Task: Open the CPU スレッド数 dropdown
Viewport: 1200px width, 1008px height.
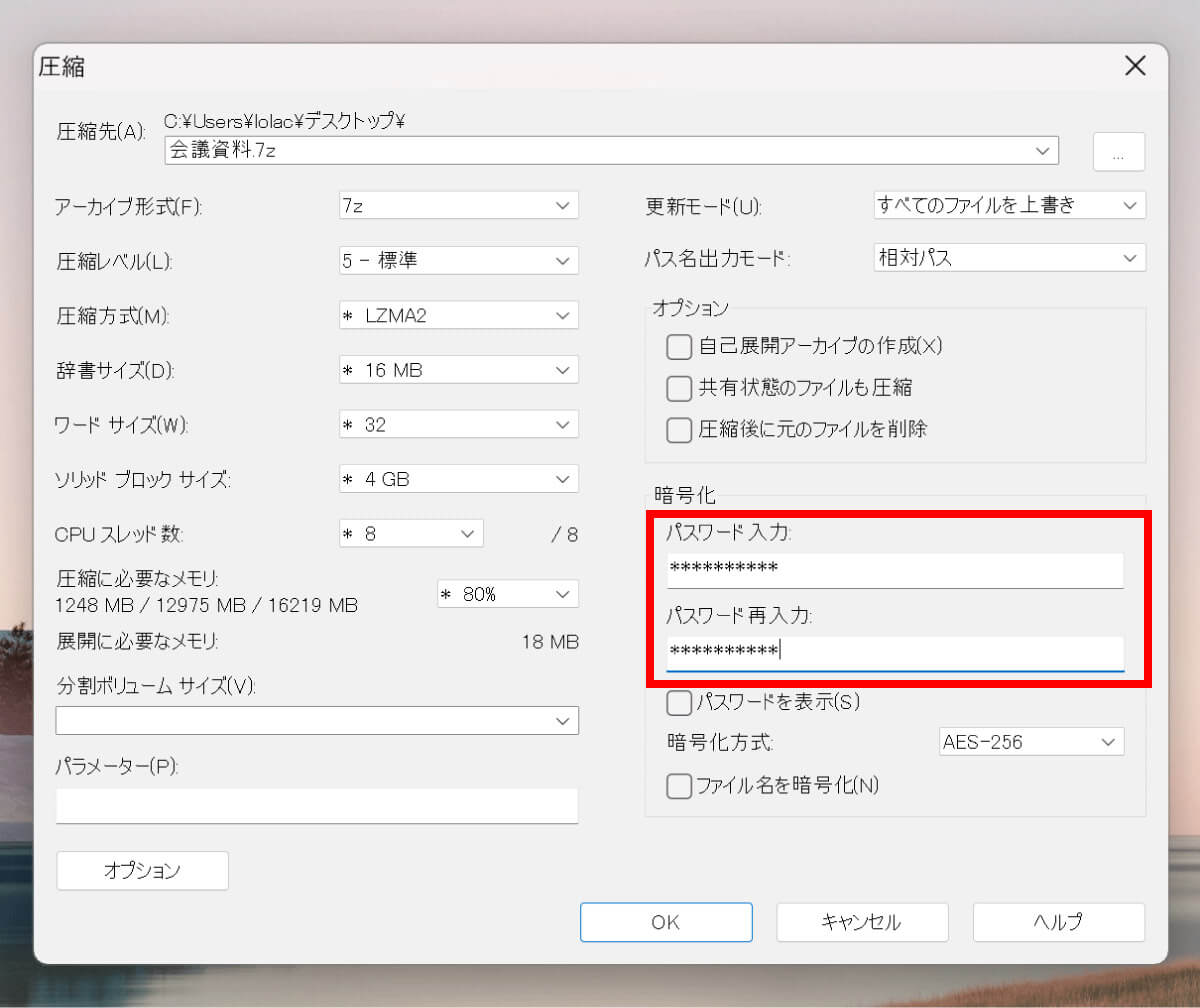Action: 411,533
